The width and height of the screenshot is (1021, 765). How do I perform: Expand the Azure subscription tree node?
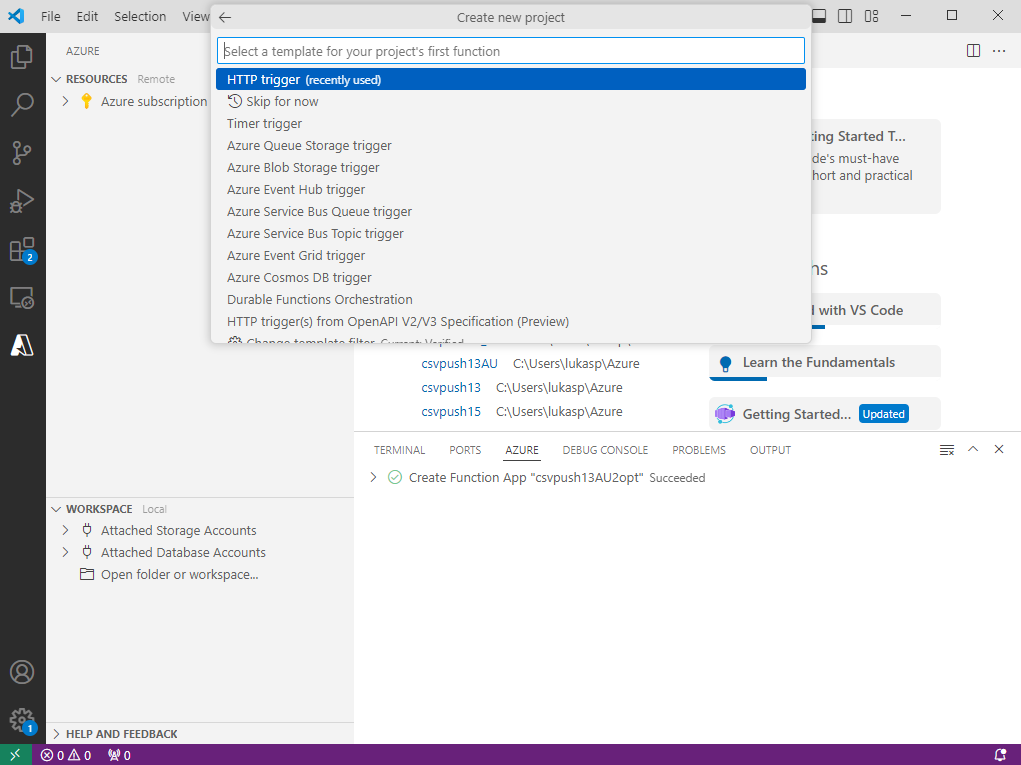(x=66, y=101)
